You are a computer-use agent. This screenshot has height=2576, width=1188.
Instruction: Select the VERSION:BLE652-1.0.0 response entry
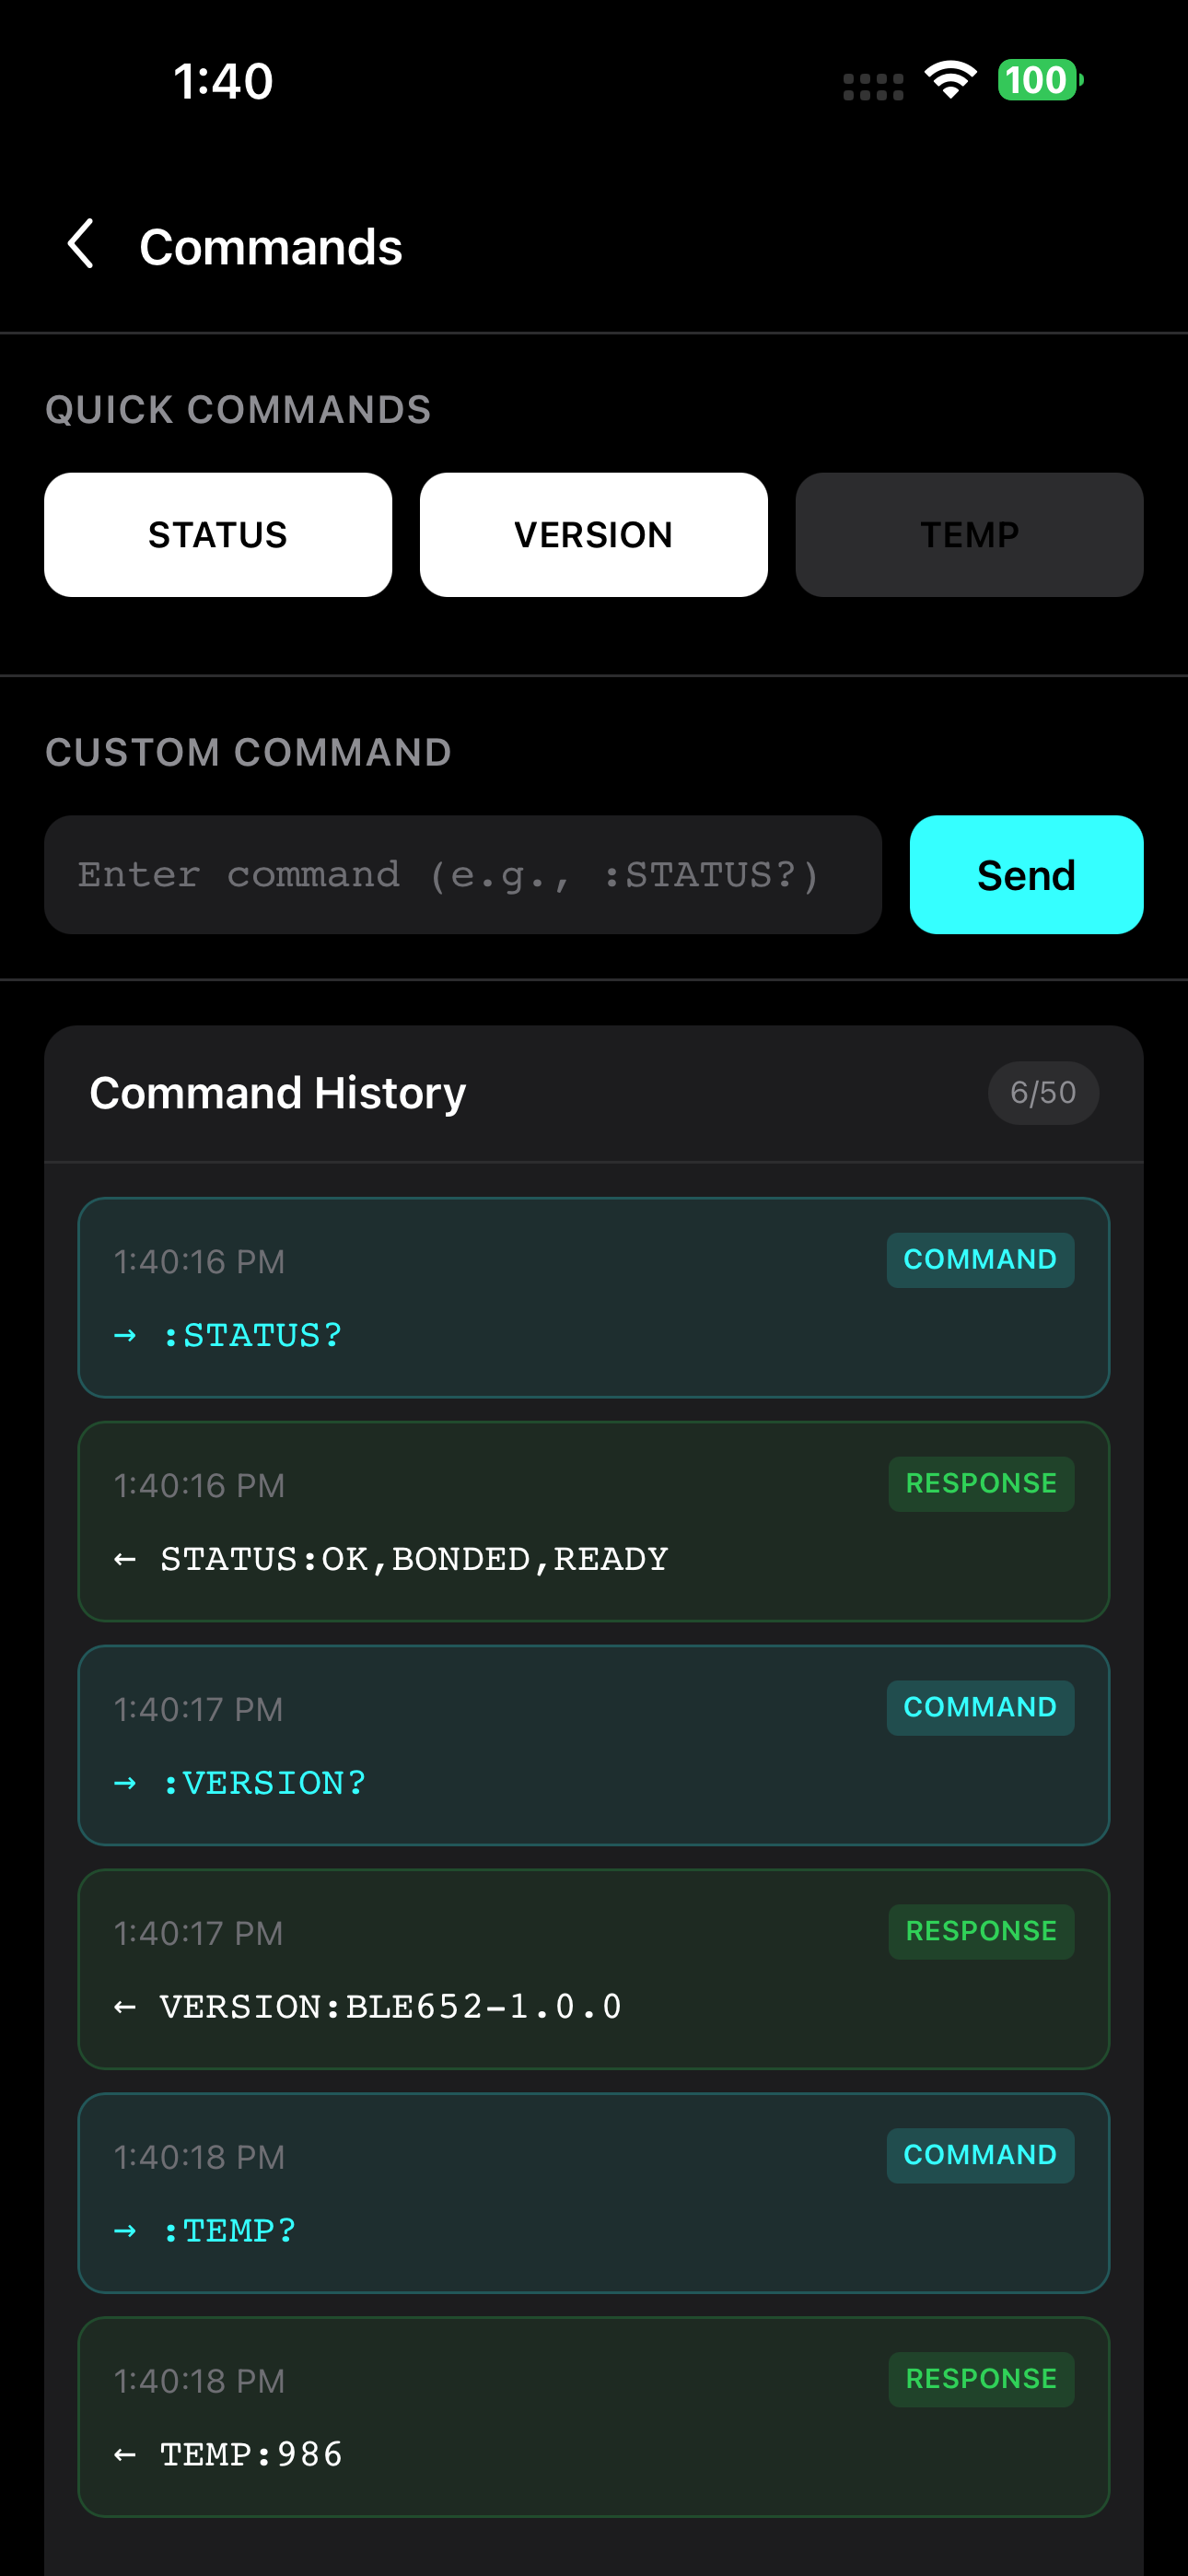594,1970
